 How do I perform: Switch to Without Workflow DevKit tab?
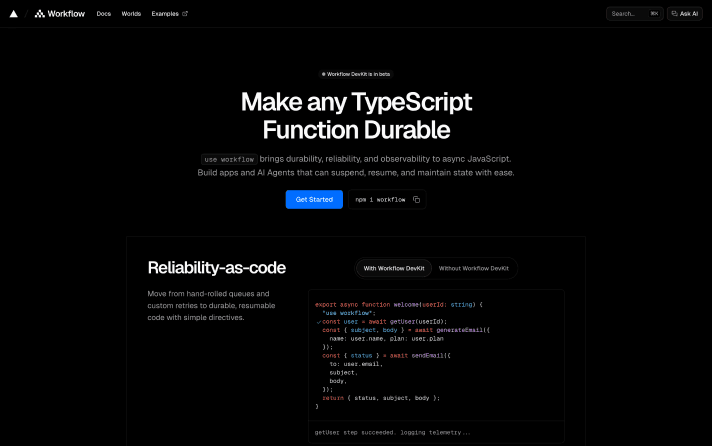click(474, 268)
